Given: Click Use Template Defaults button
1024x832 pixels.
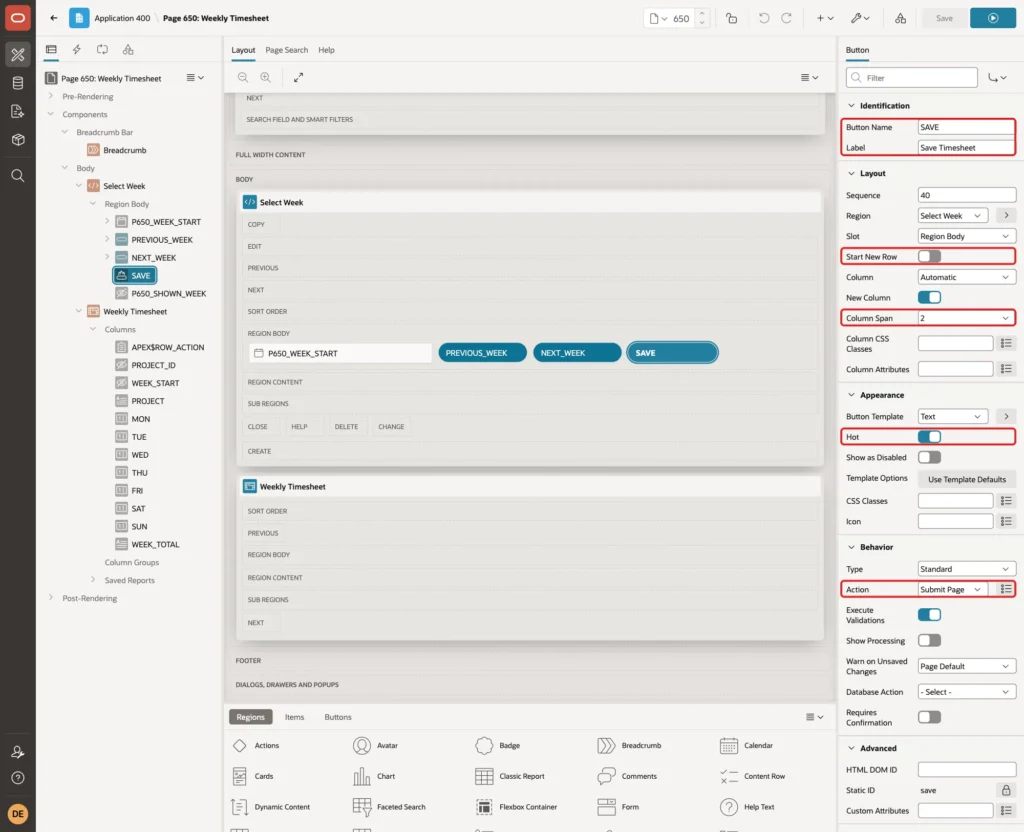Looking at the screenshot, I should coord(967,479).
